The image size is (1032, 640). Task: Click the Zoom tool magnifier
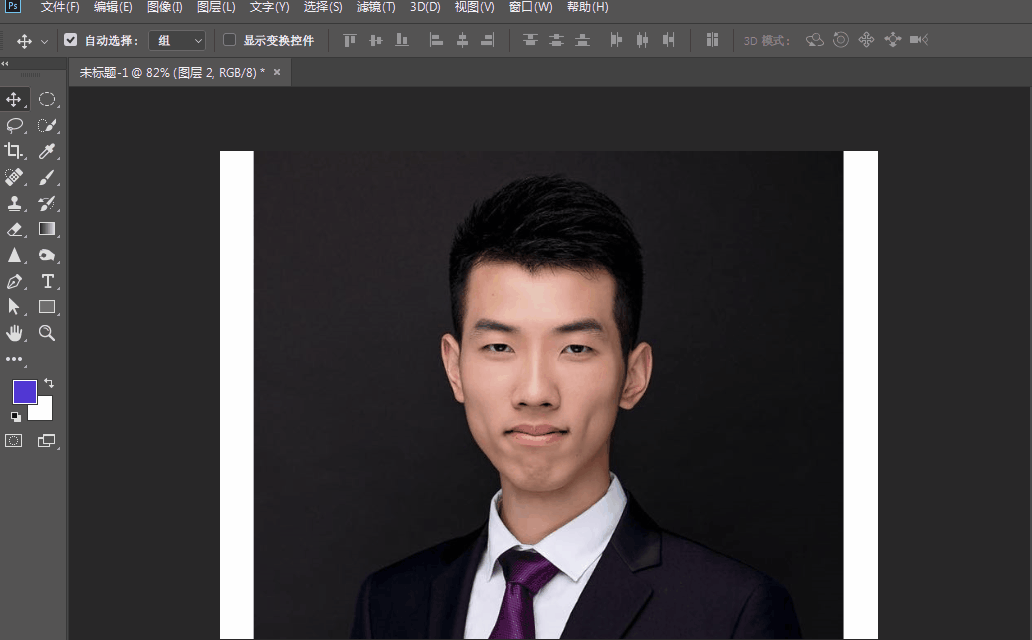pyautogui.click(x=46, y=333)
